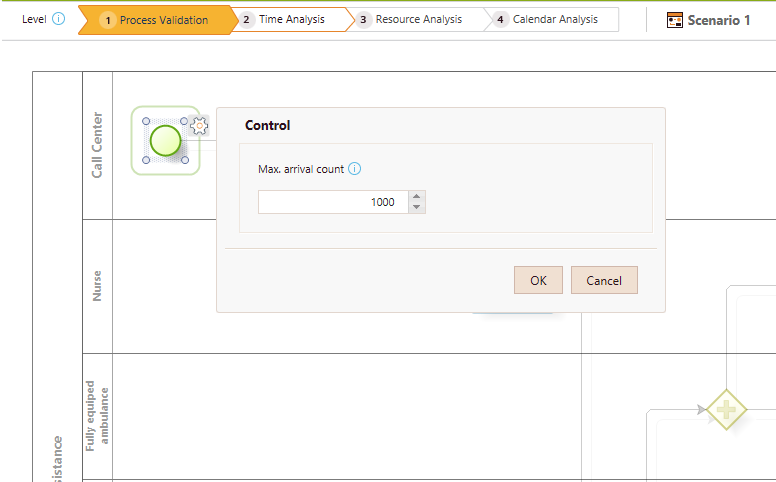Select the parallel gateway diamond
The width and height of the screenshot is (776, 482).
[726, 410]
